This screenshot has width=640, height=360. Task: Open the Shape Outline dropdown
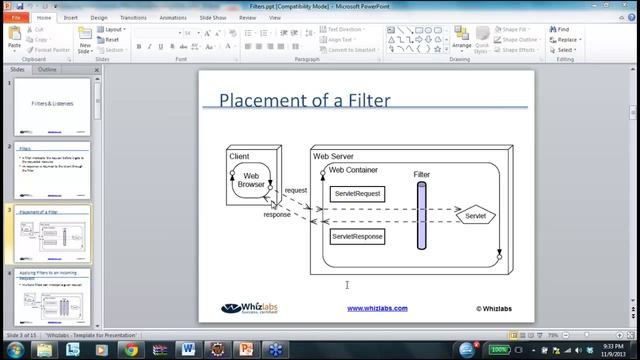tap(518, 40)
